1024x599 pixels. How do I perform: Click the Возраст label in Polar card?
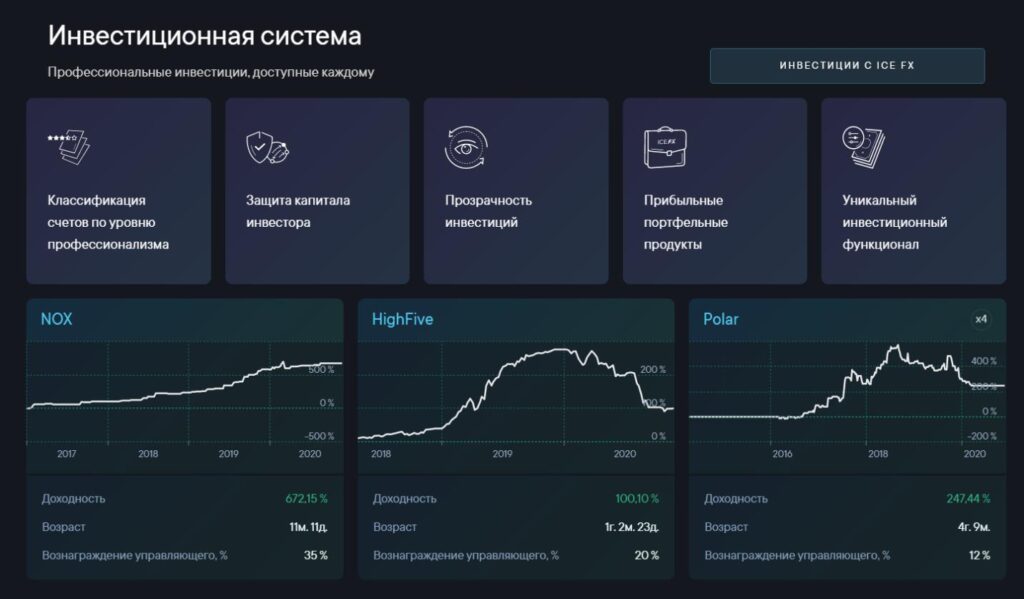tap(726, 526)
